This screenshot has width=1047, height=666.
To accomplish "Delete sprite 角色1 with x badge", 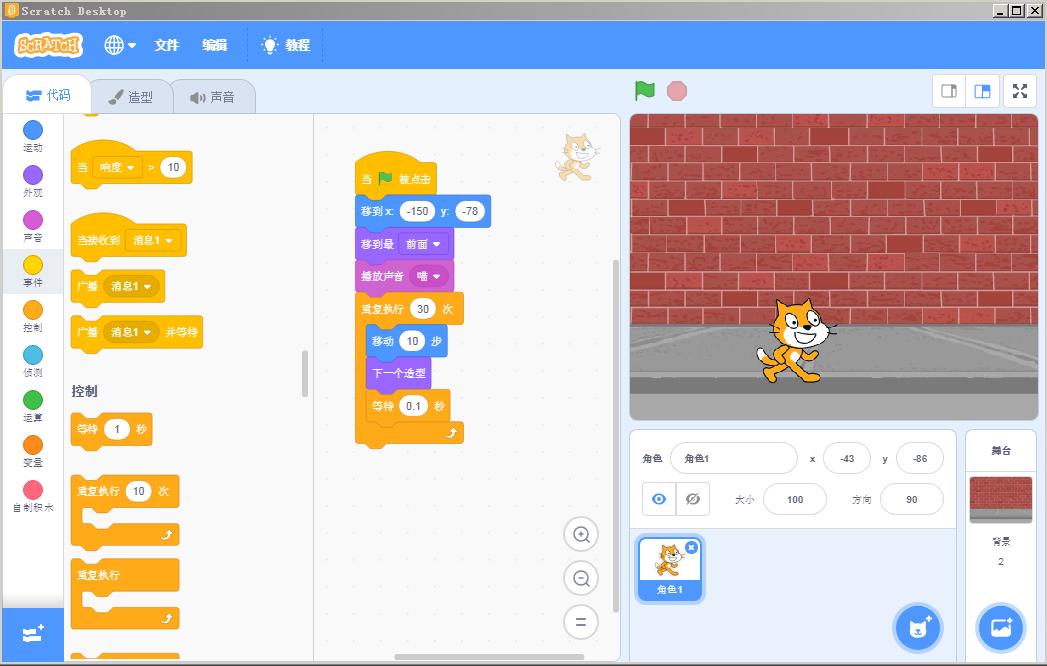I will click(x=691, y=548).
